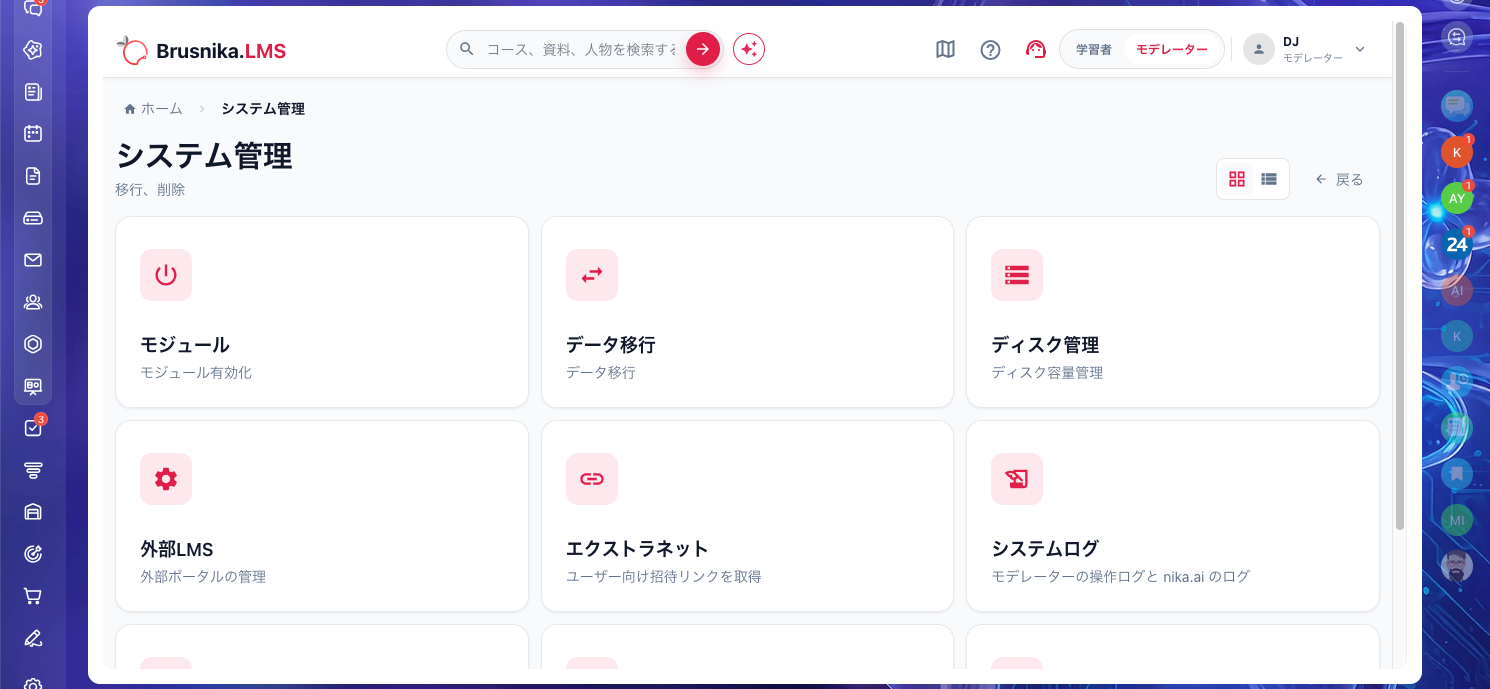1490x689 pixels.
Task: Open the calendar sidebar icon
Action: (33, 133)
